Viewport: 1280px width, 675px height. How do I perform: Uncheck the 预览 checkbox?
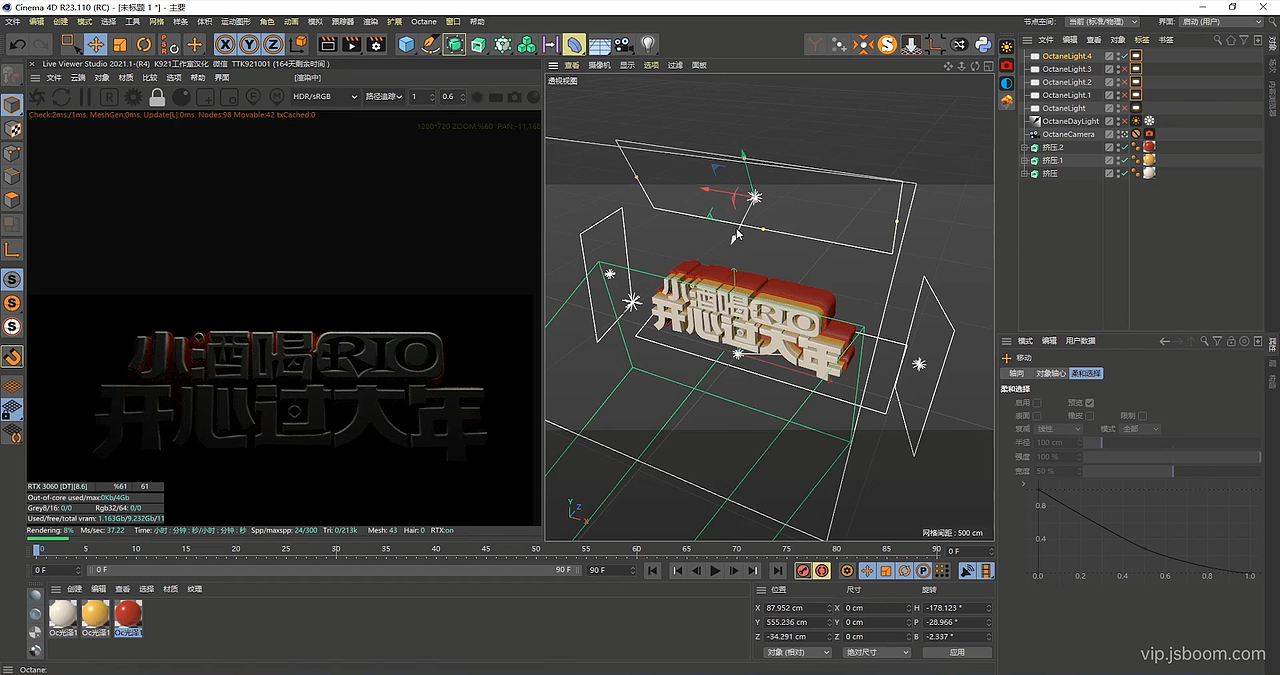pyautogui.click(x=1090, y=403)
